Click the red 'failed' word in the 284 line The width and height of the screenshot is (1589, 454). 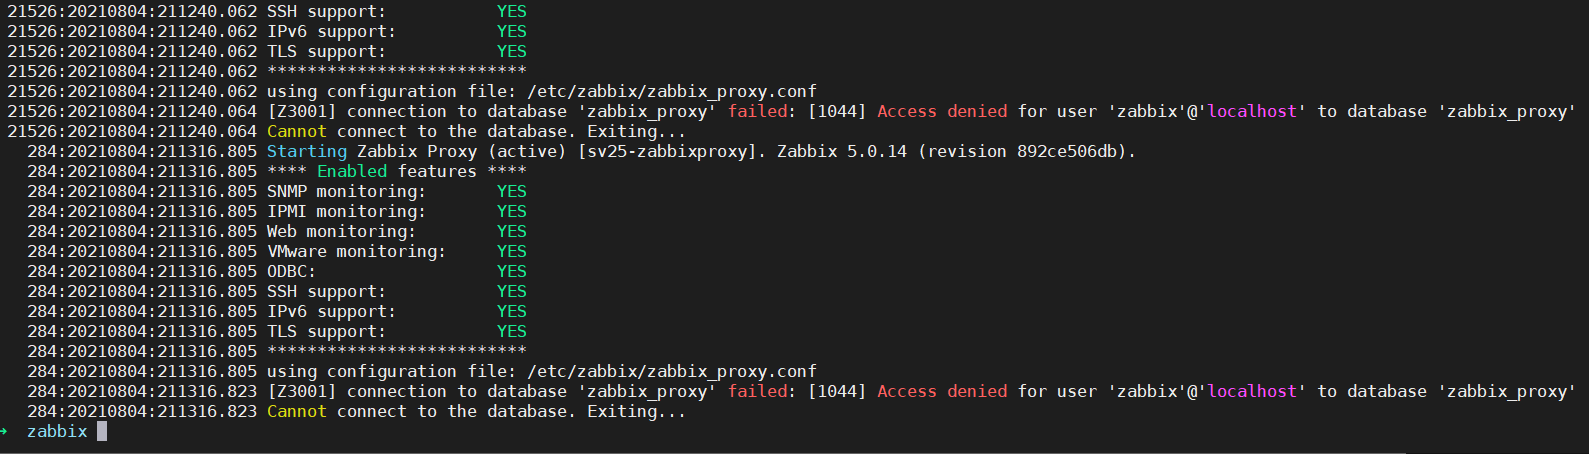(757, 391)
